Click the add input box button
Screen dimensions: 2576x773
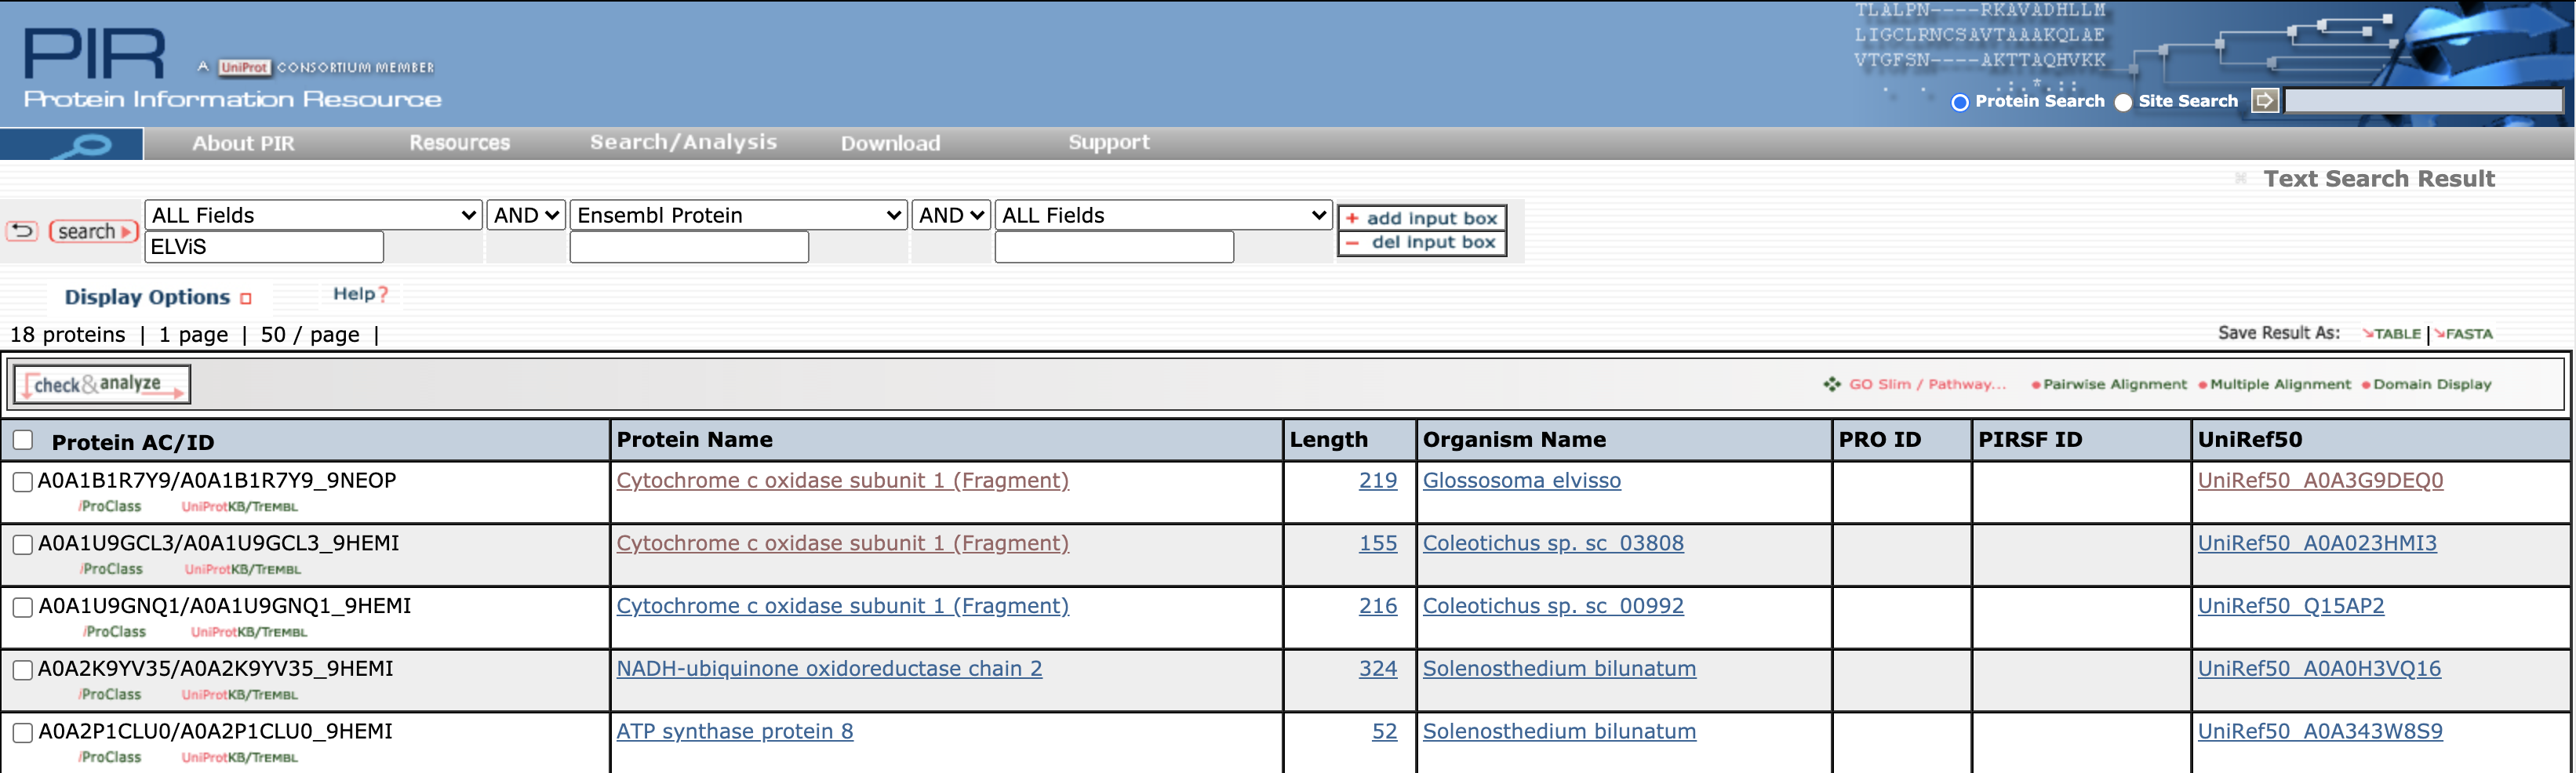tap(1421, 218)
